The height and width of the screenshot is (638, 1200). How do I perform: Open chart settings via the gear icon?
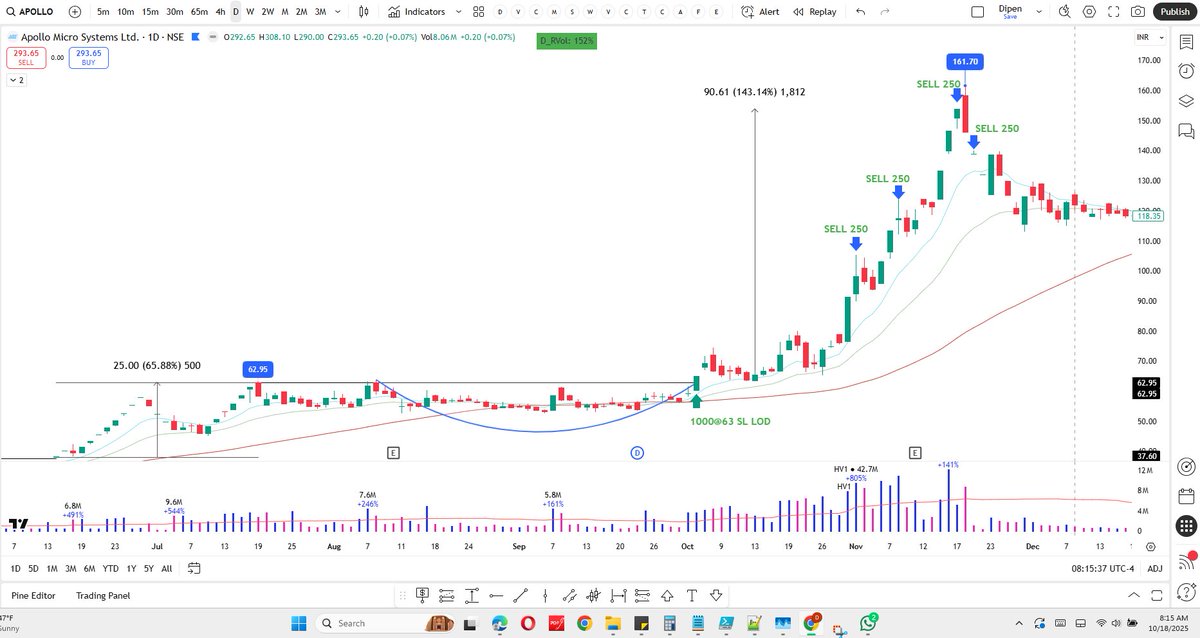tap(1088, 12)
